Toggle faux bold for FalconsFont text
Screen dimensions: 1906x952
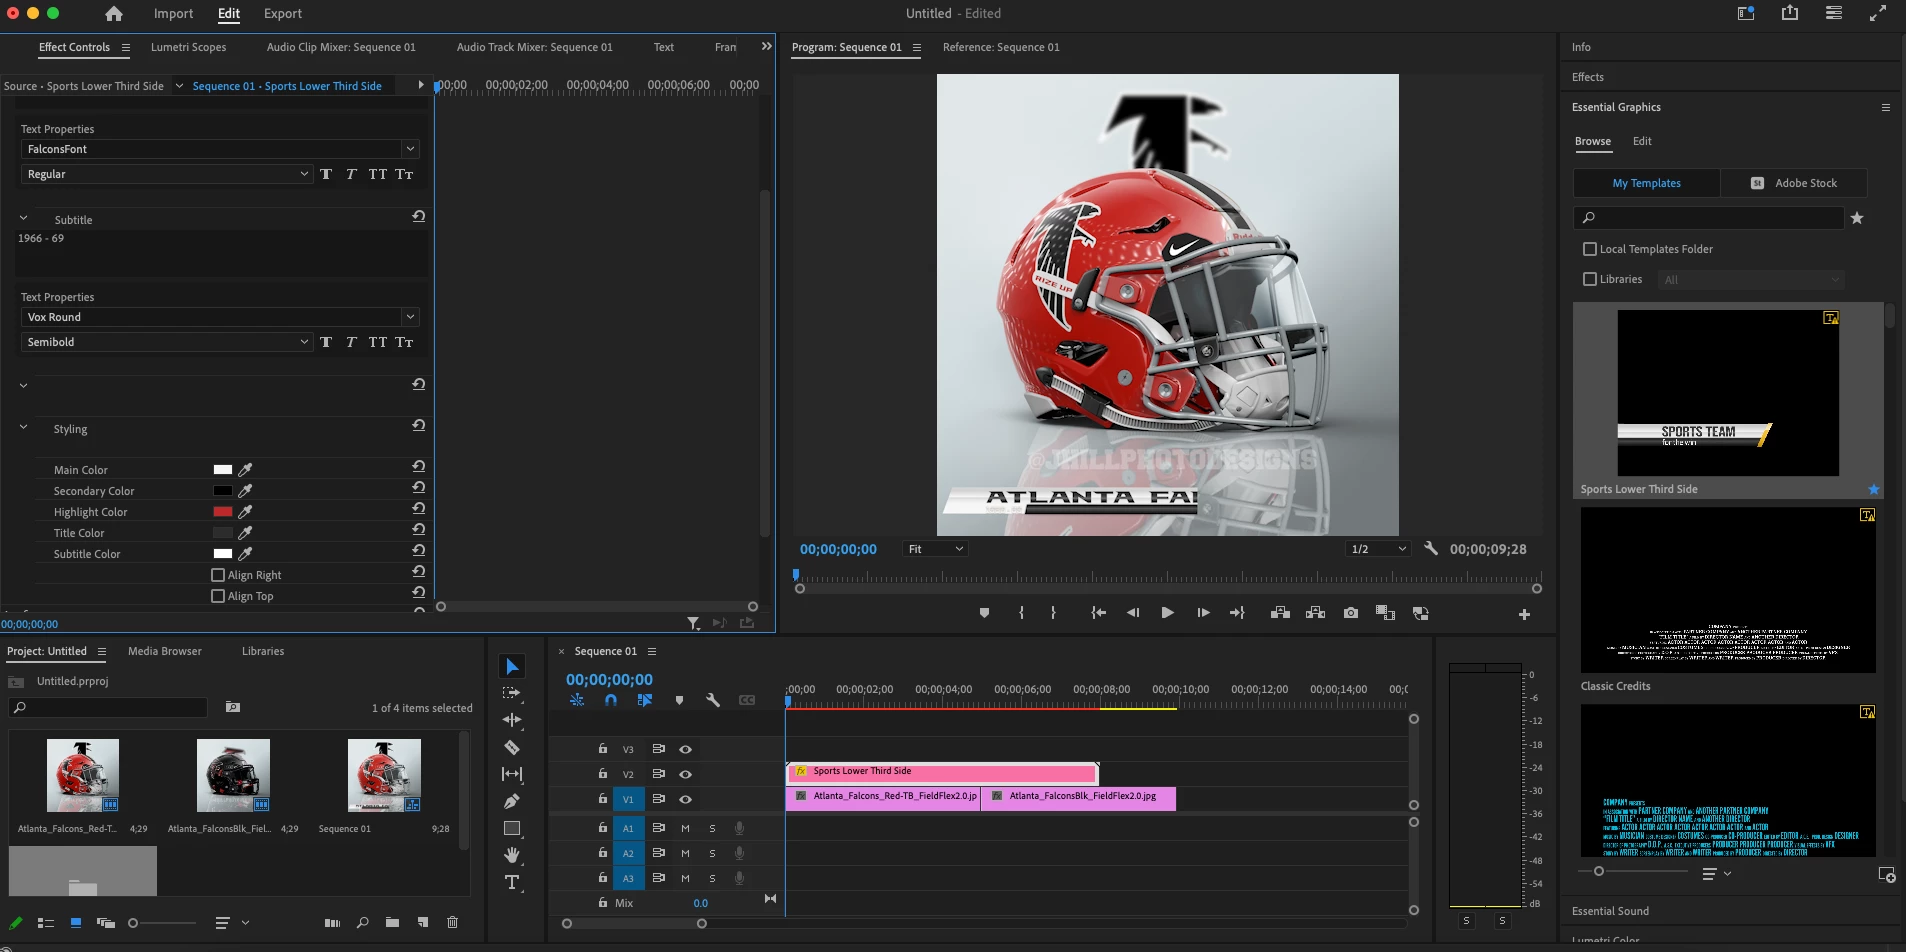326,174
